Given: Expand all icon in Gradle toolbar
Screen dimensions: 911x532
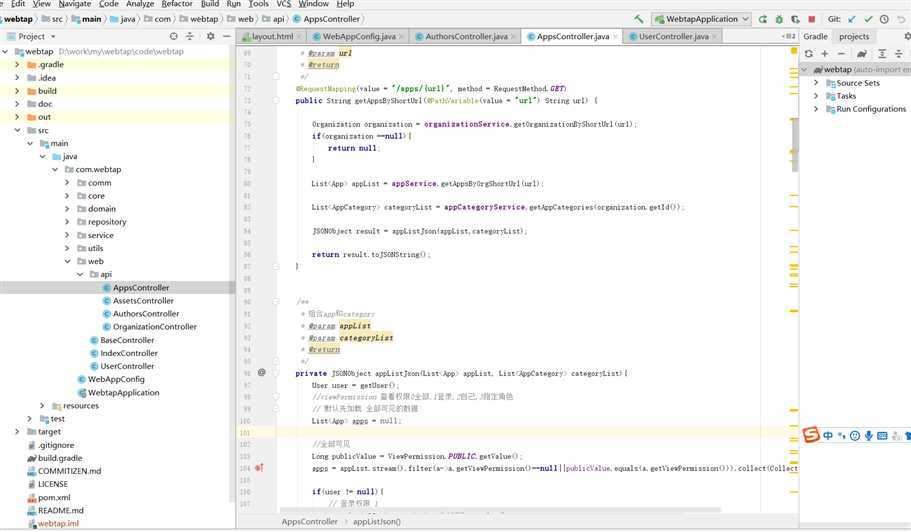Looking at the screenshot, I should pos(882,53).
